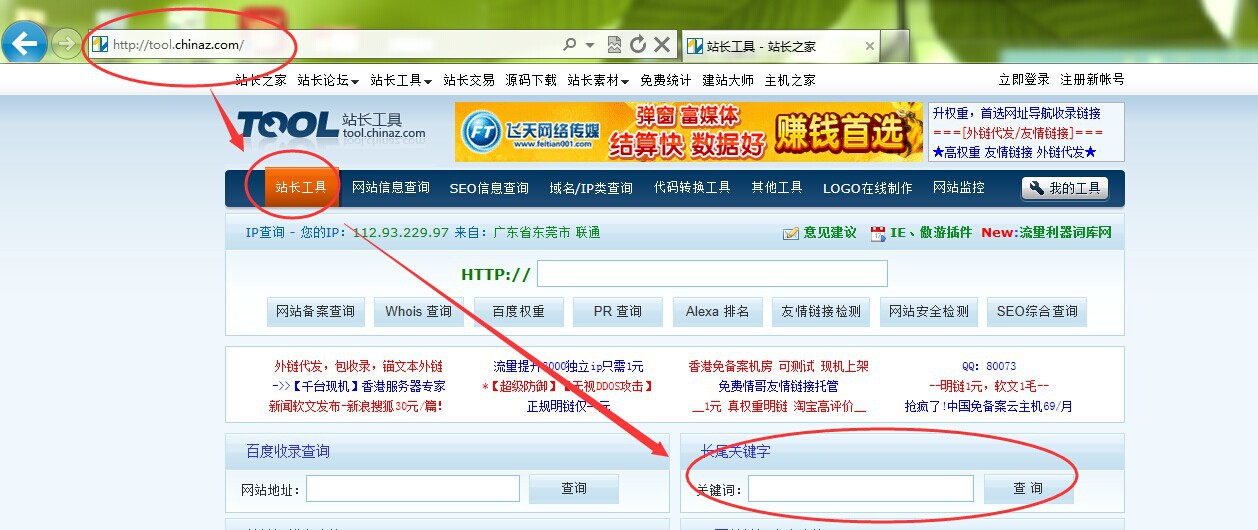Image resolution: width=1258 pixels, height=530 pixels.
Task: Click the TOOL 站长工具 logo
Action: [x=331, y=126]
